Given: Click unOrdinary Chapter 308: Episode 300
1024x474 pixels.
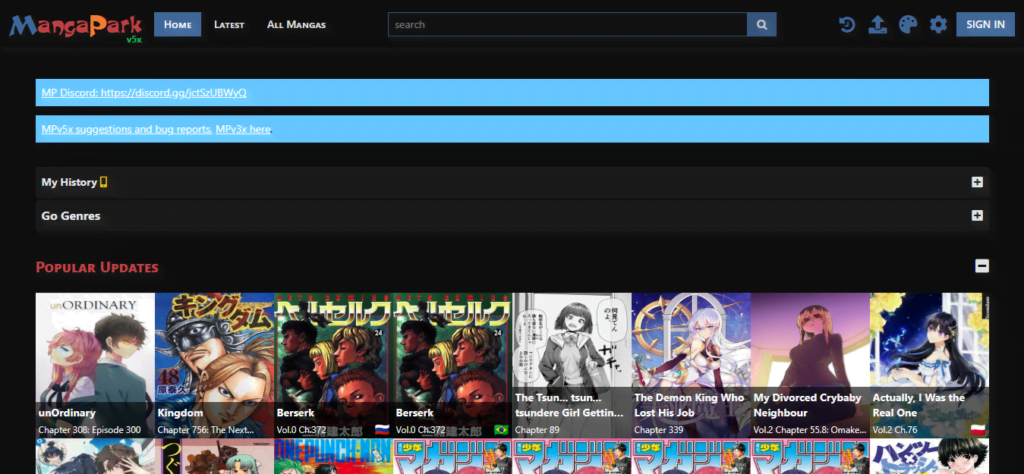Looking at the screenshot, I should tap(89, 430).
